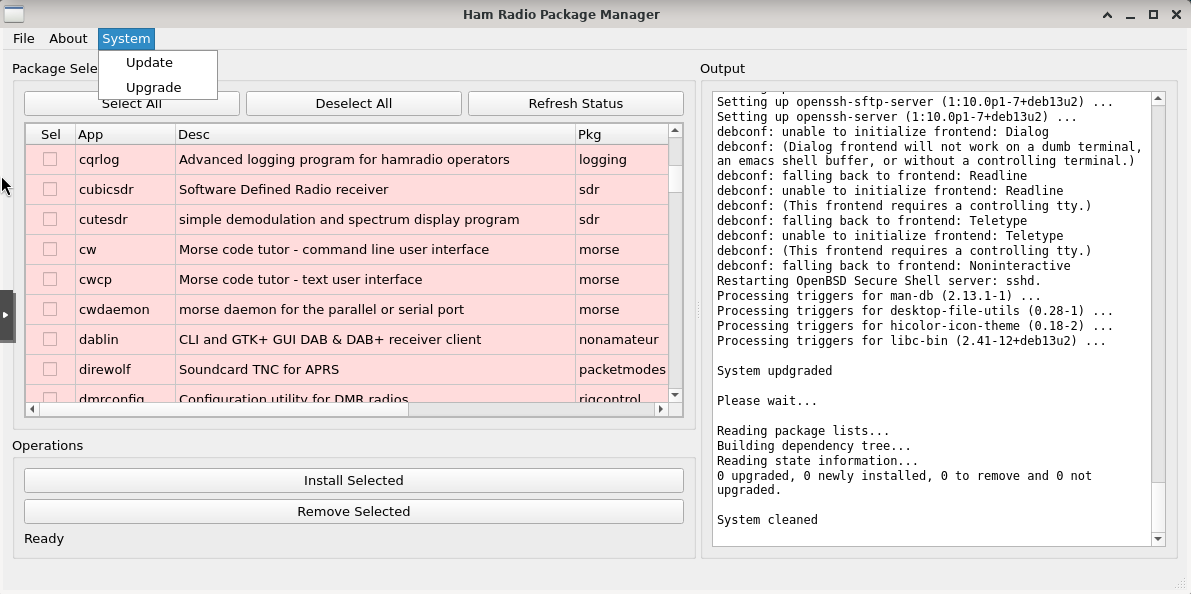Viewport: 1191px width, 594px height.
Task: Click the Output panel's scroll down arrow
Action: click(1158, 539)
